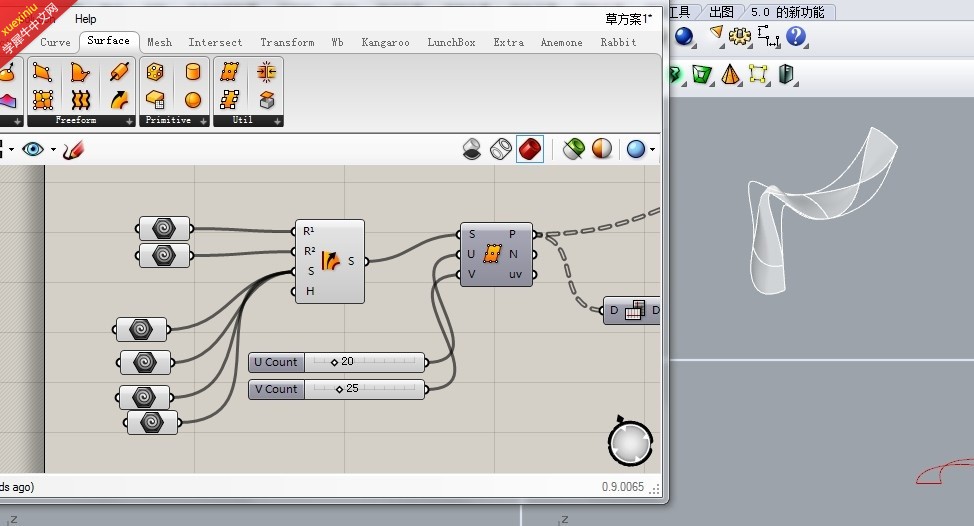
Task: Select the Brep Join icon
Action: coord(266,72)
